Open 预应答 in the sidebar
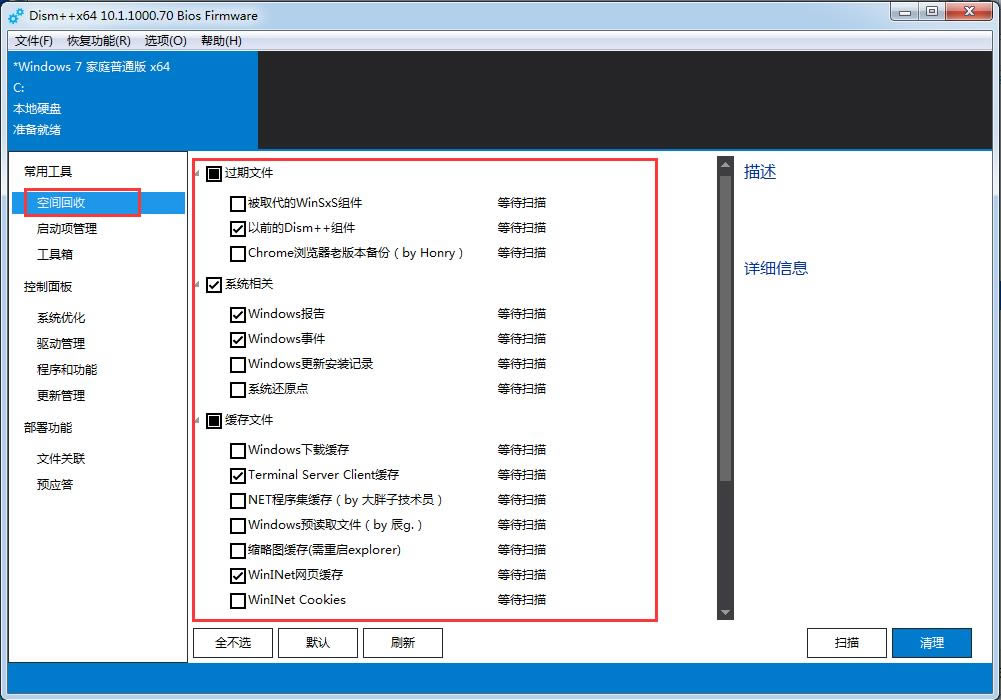 (55, 484)
